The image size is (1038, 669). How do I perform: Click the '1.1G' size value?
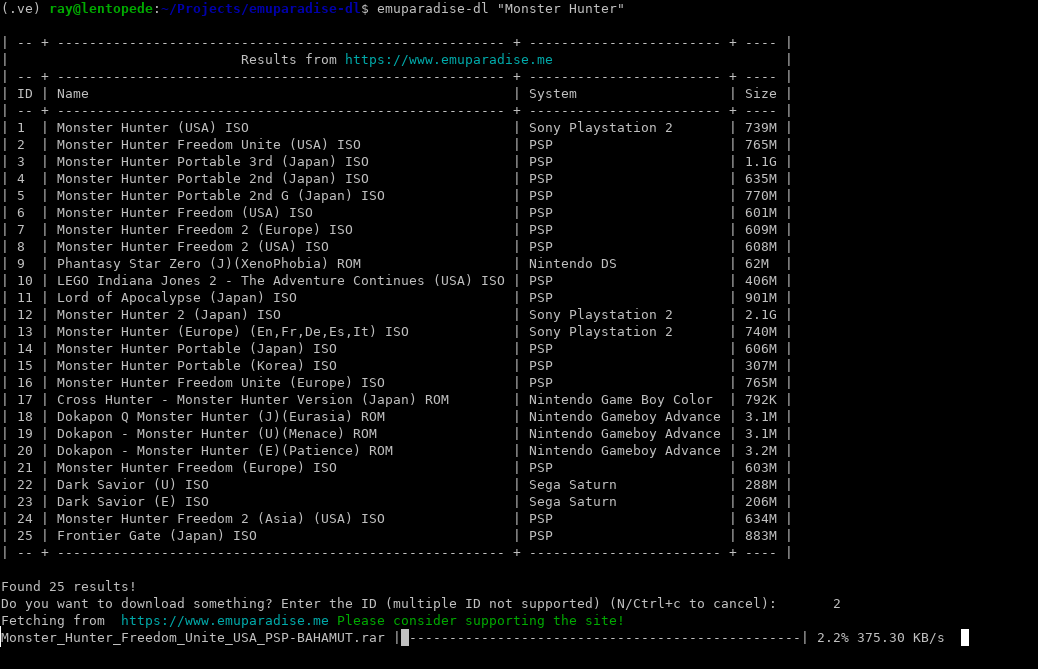coord(761,161)
